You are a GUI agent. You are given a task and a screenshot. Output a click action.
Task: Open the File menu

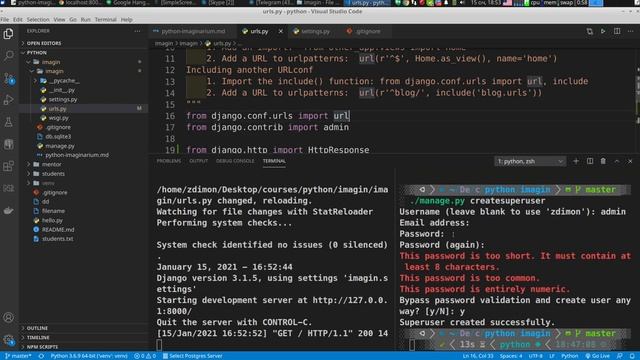click(4, 19)
